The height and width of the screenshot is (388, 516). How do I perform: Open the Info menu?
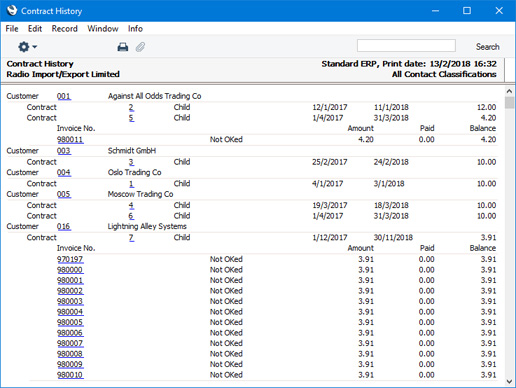click(135, 29)
